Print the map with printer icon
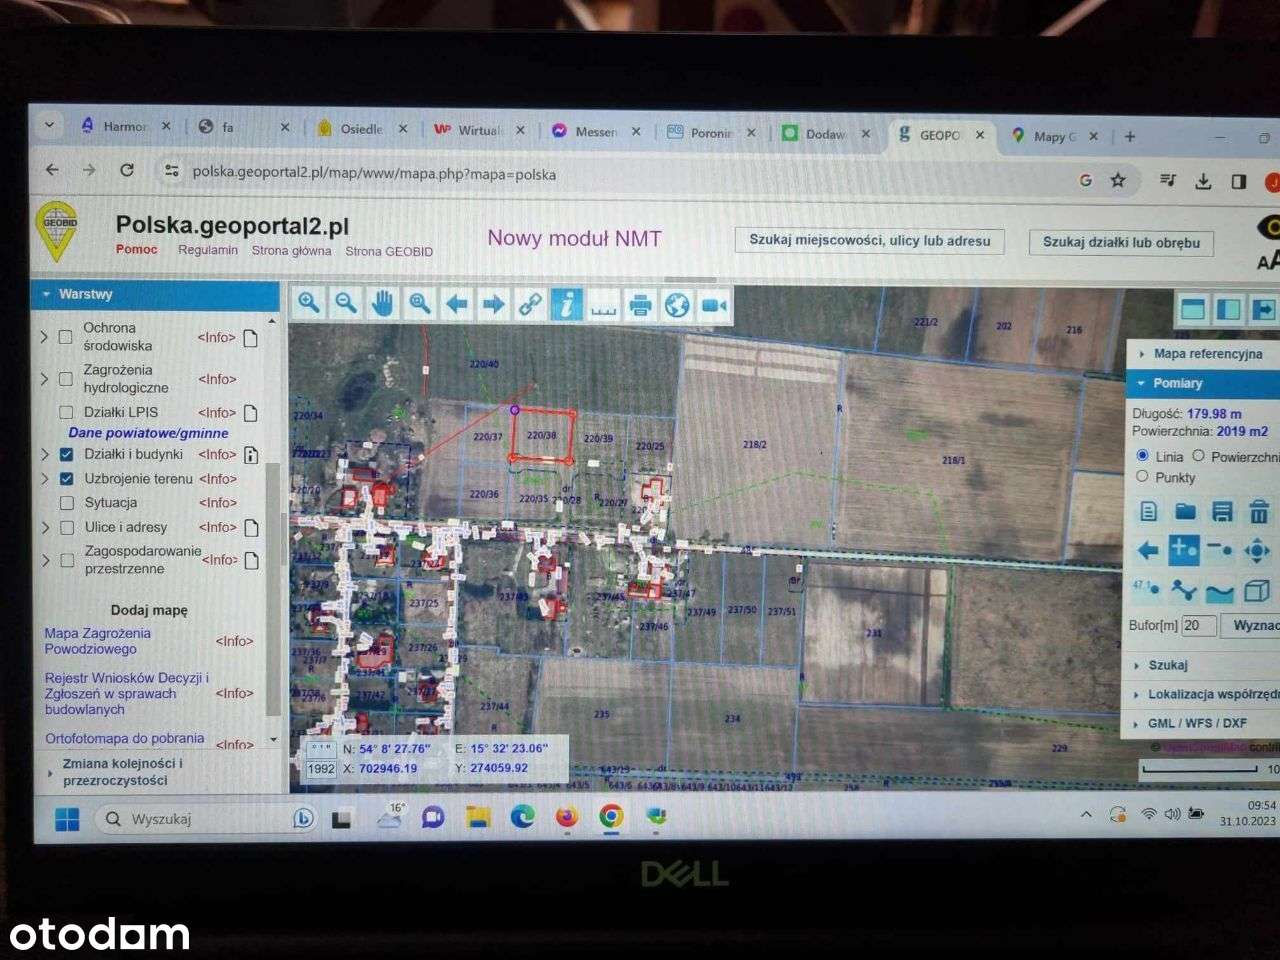Screen dimensions: 1280x960 (x=641, y=304)
